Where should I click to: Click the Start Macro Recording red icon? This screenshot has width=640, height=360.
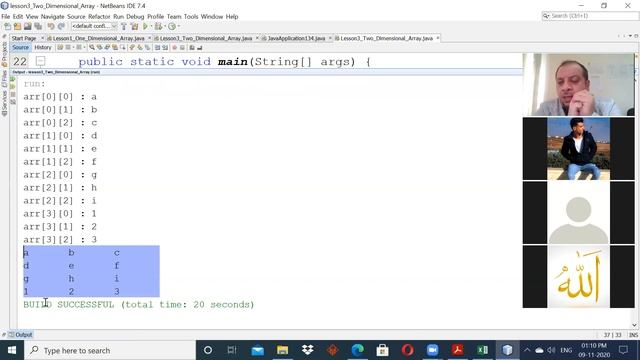(175, 48)
